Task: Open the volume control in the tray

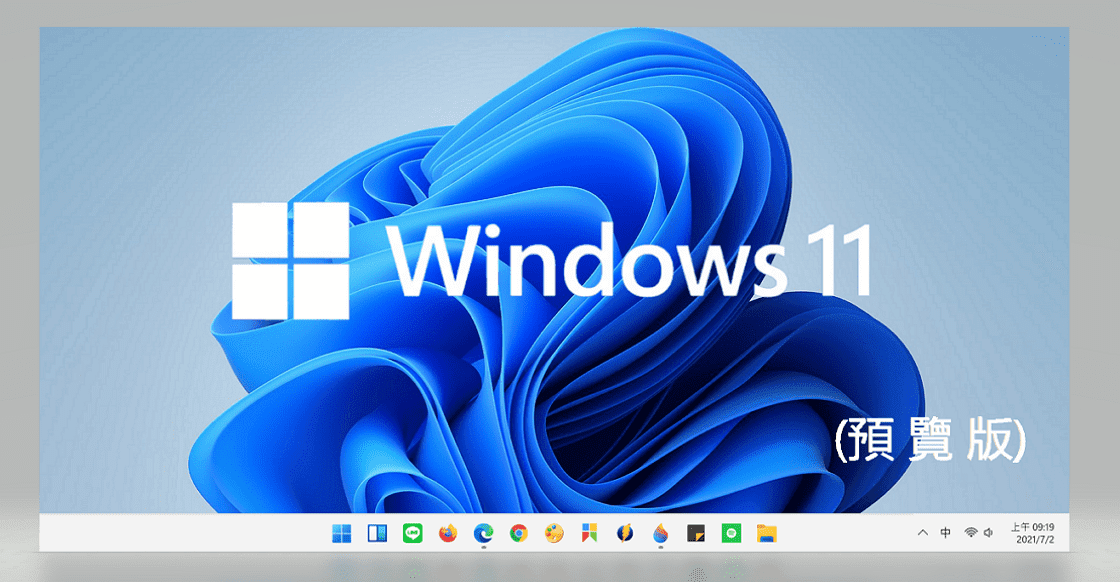Action: pos(988,533)
